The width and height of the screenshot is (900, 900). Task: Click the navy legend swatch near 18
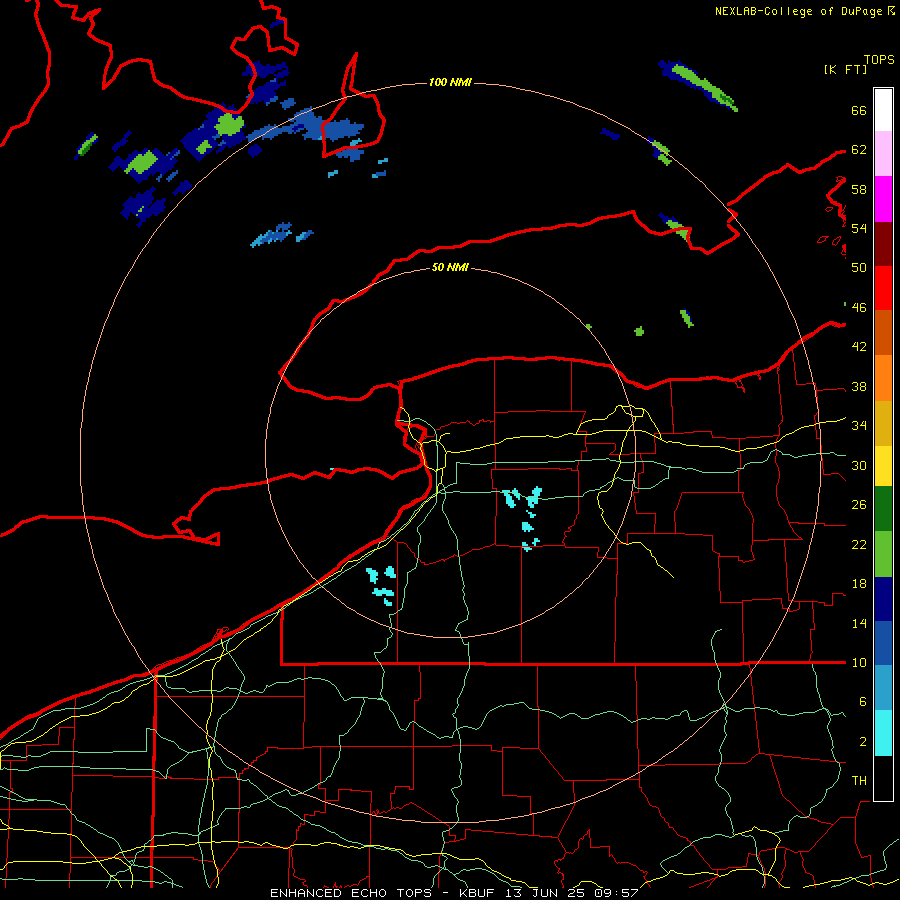[x=883, y=599]
